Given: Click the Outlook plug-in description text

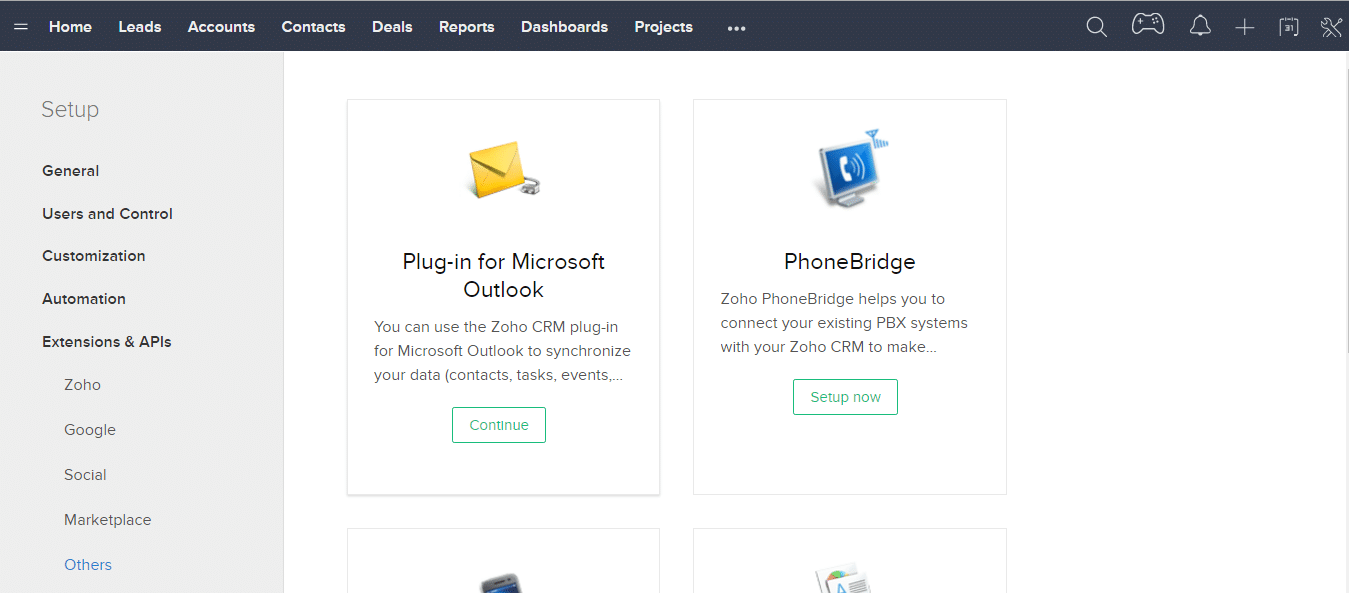Looking at the screenshot, I should point(503,351).
